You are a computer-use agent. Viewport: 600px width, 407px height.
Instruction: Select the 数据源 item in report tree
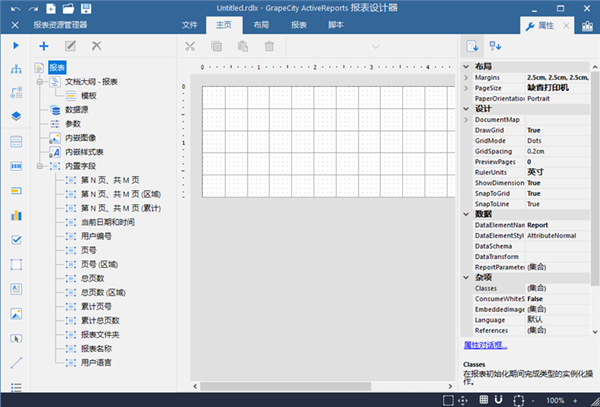(79, 109)
